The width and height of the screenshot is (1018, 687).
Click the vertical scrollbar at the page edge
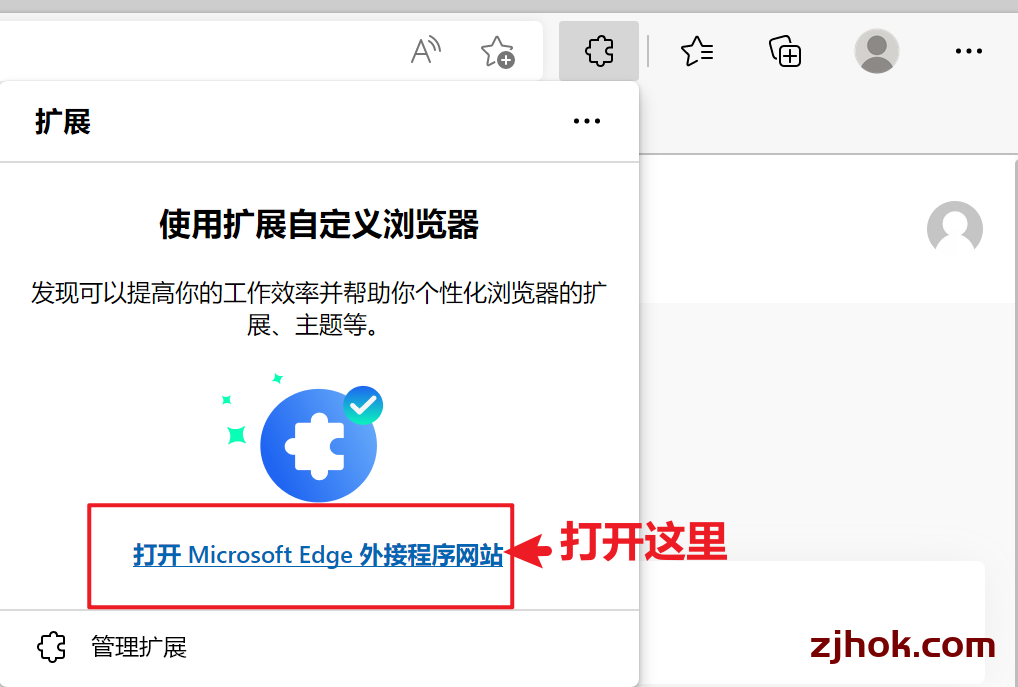click(1015, 421)
